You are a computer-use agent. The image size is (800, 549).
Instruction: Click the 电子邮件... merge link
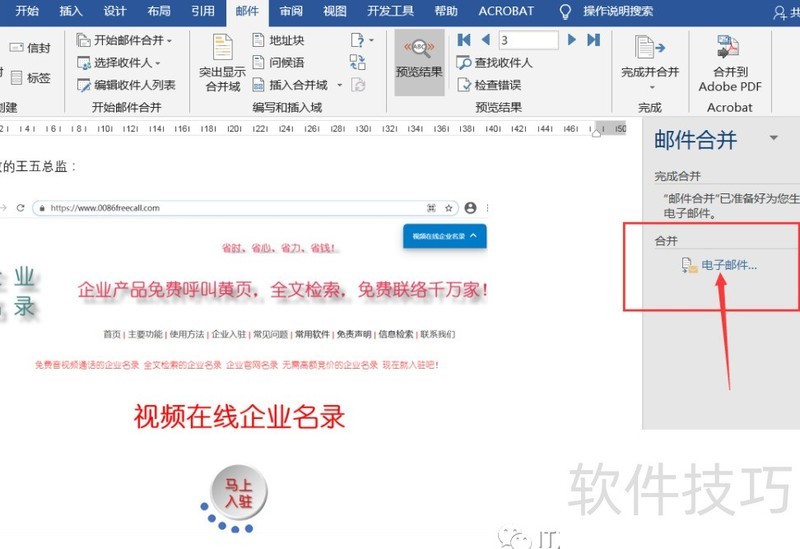(729, 265)
